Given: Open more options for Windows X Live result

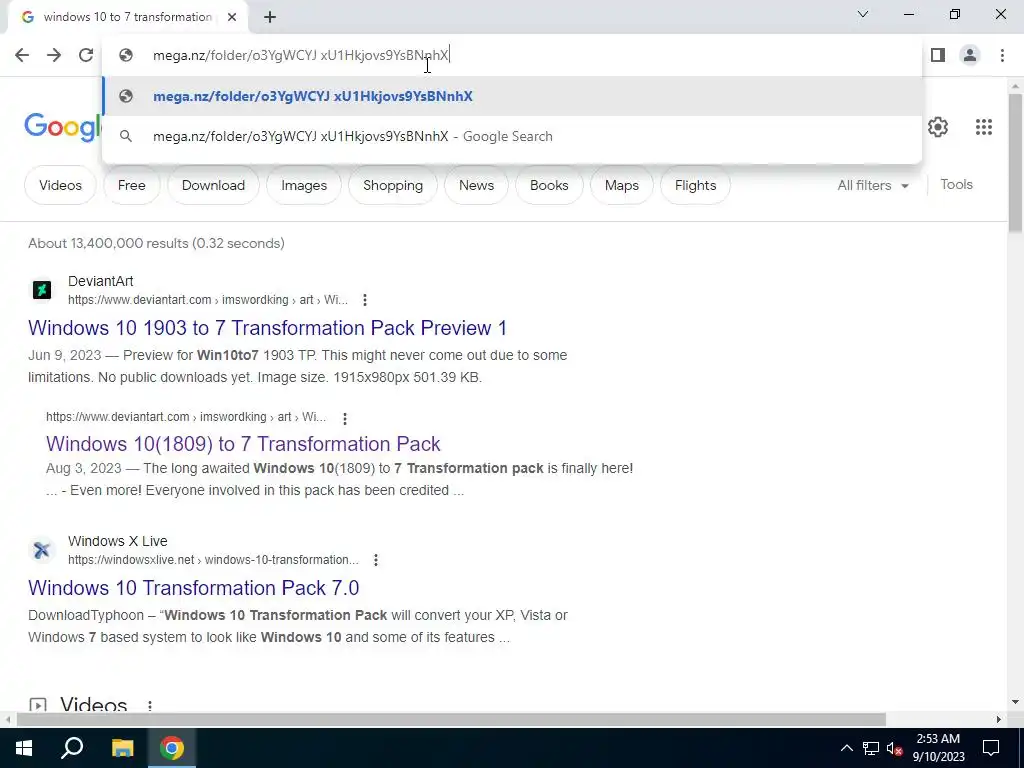Looking at the screenshot, I should 376,560.
